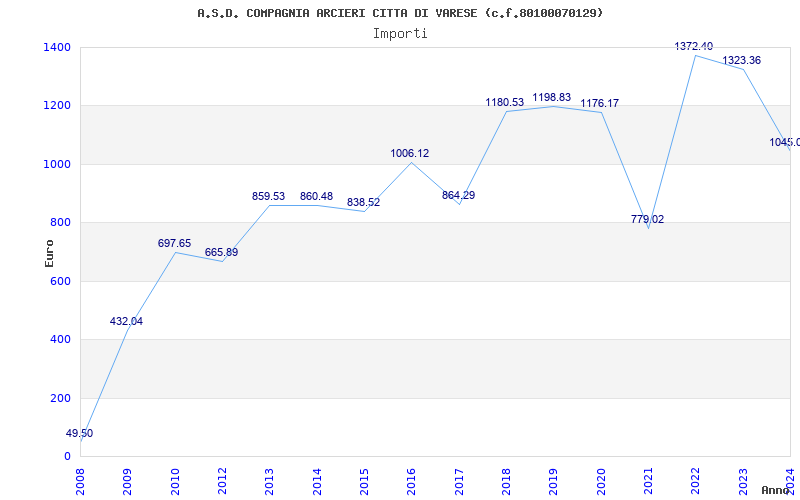Click the x-axis year 2009
Viewport: 800px width, 500px height.
point(128,482)
